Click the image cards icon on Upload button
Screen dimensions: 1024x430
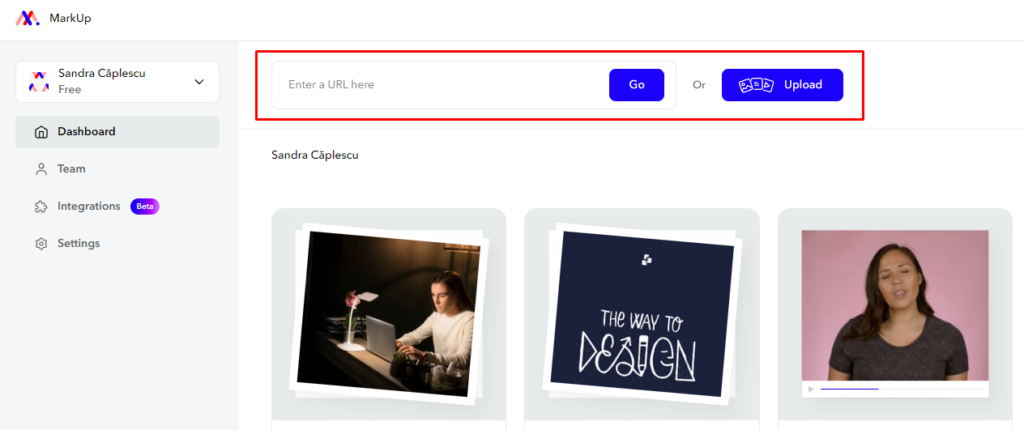756,85
